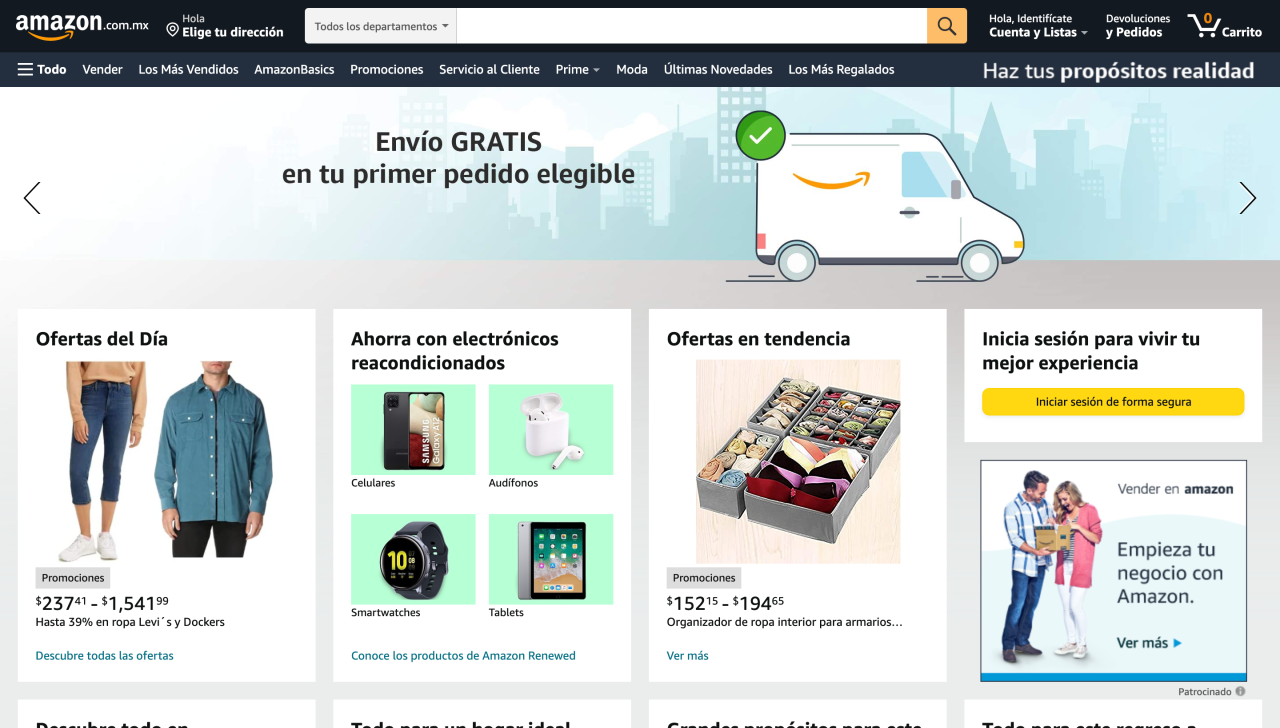Image resolution: width=1280 pixels, height=728 pixels.
Task: Open the Todo hamburger menu
Action: tap(42, 69)
